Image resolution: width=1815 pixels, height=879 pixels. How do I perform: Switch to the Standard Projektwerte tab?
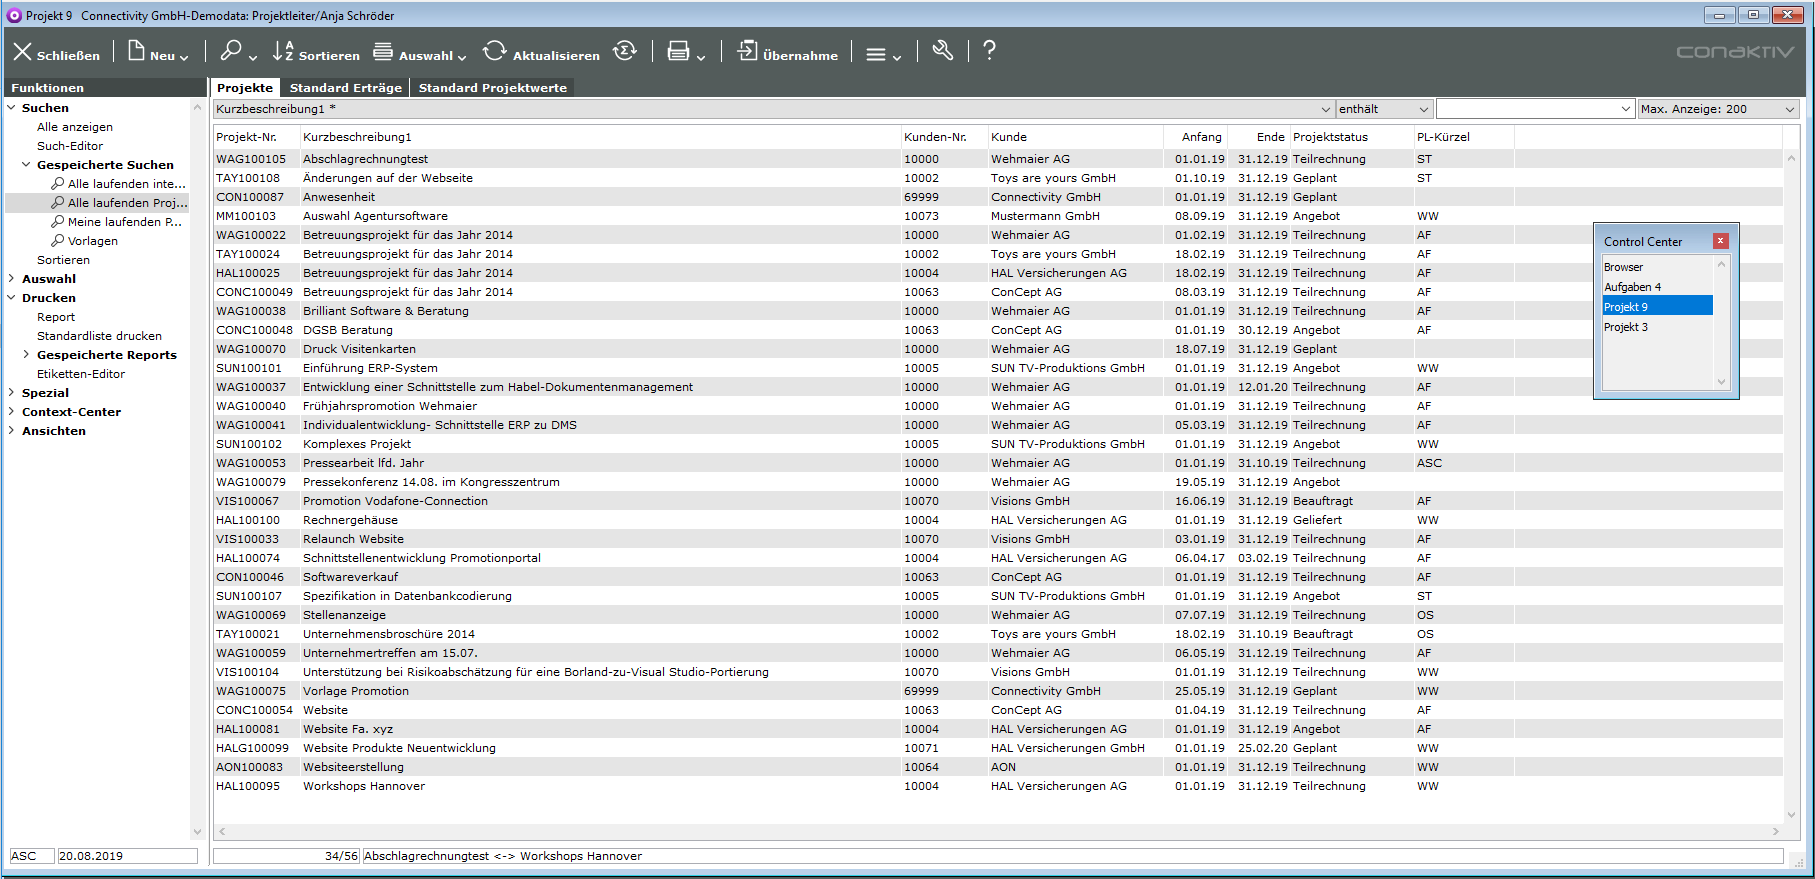point(493,88)
